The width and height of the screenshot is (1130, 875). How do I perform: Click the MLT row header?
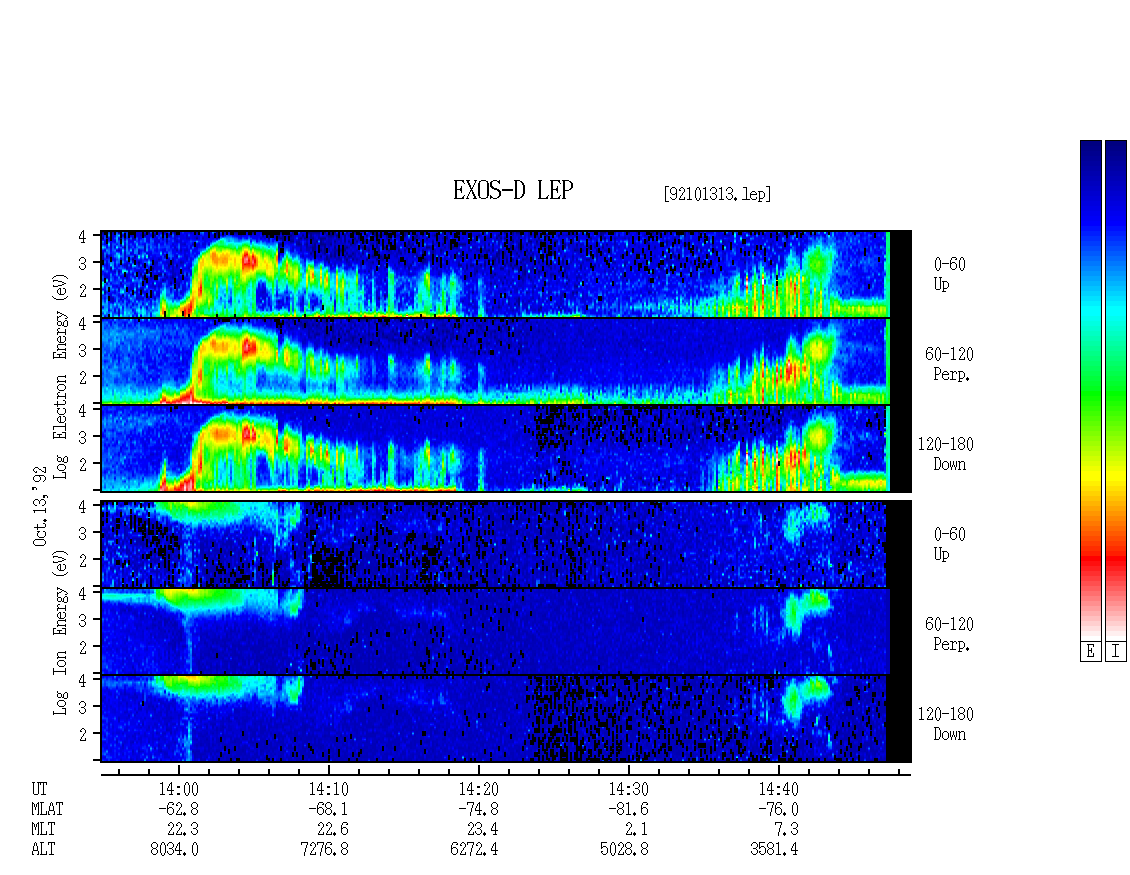point(43,830)
